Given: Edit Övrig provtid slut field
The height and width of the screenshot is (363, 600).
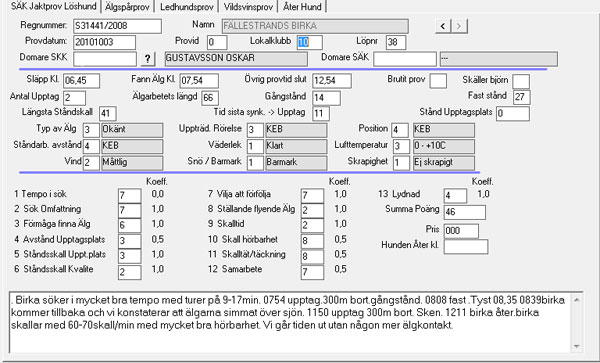Looking at the screenshot, I should (x=332, y=81).
